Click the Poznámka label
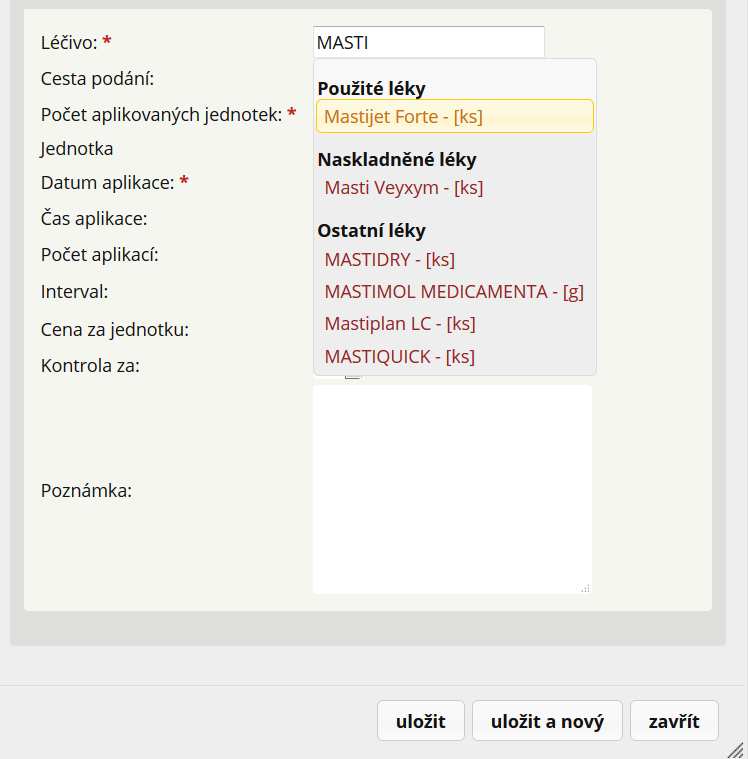Screen dimensions: 748x759 [x=86, y=491]
